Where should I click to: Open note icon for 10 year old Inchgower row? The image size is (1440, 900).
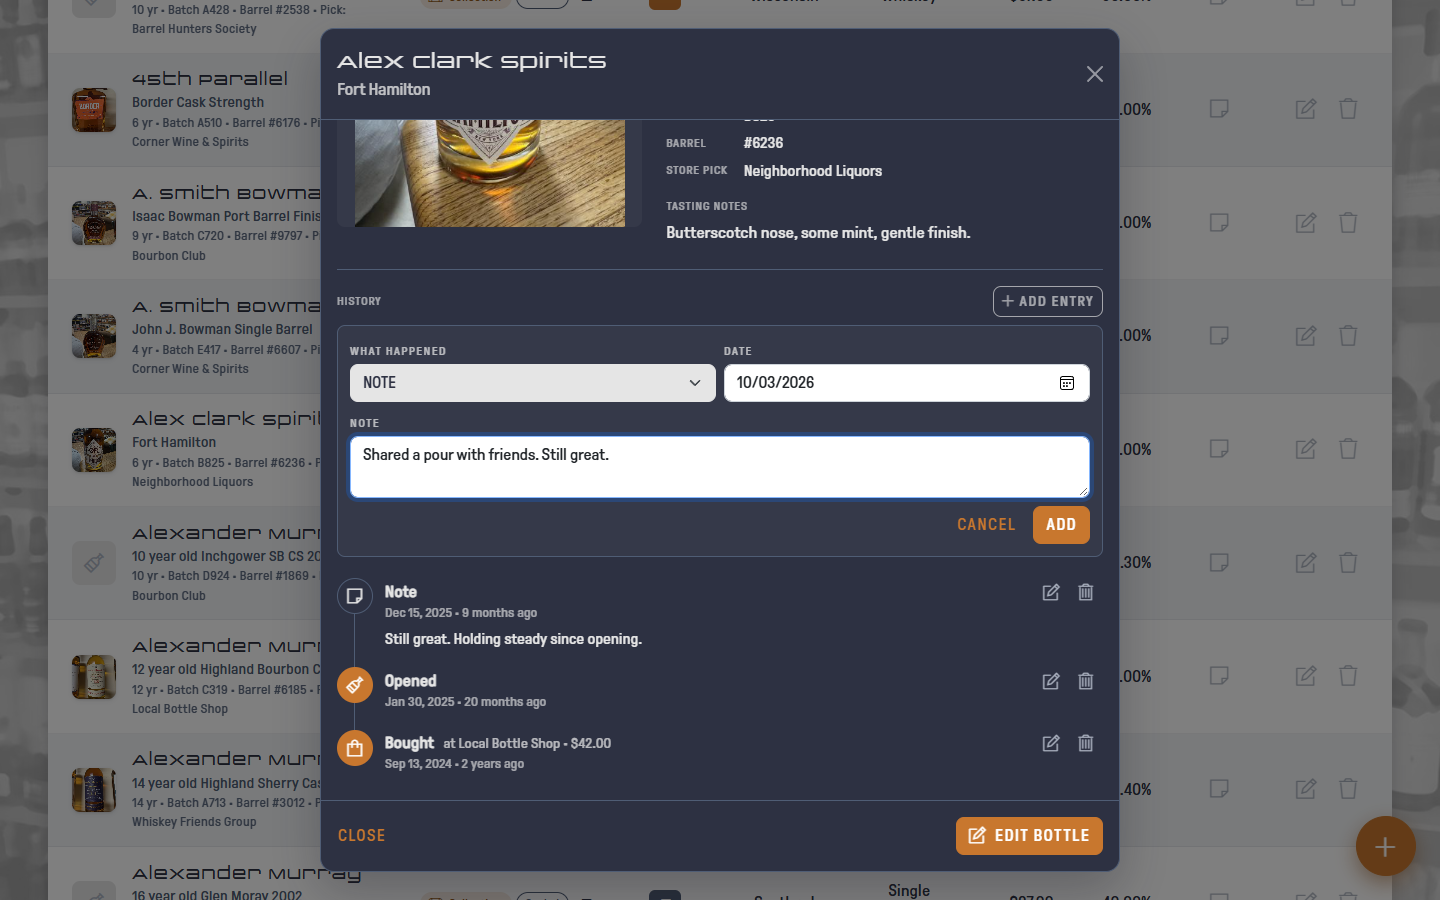[x=1219, y=563]
